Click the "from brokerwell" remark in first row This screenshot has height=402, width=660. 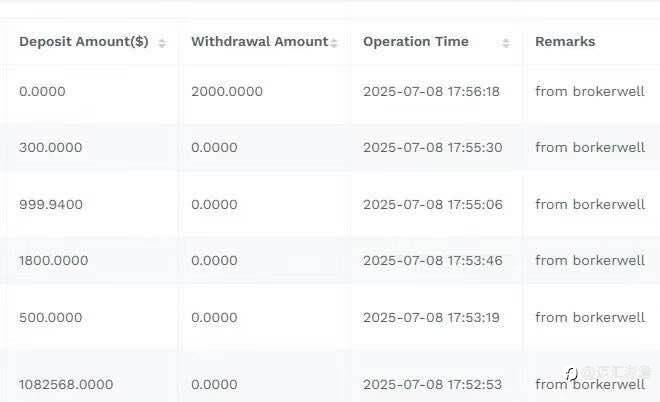(x=590, y=92)
